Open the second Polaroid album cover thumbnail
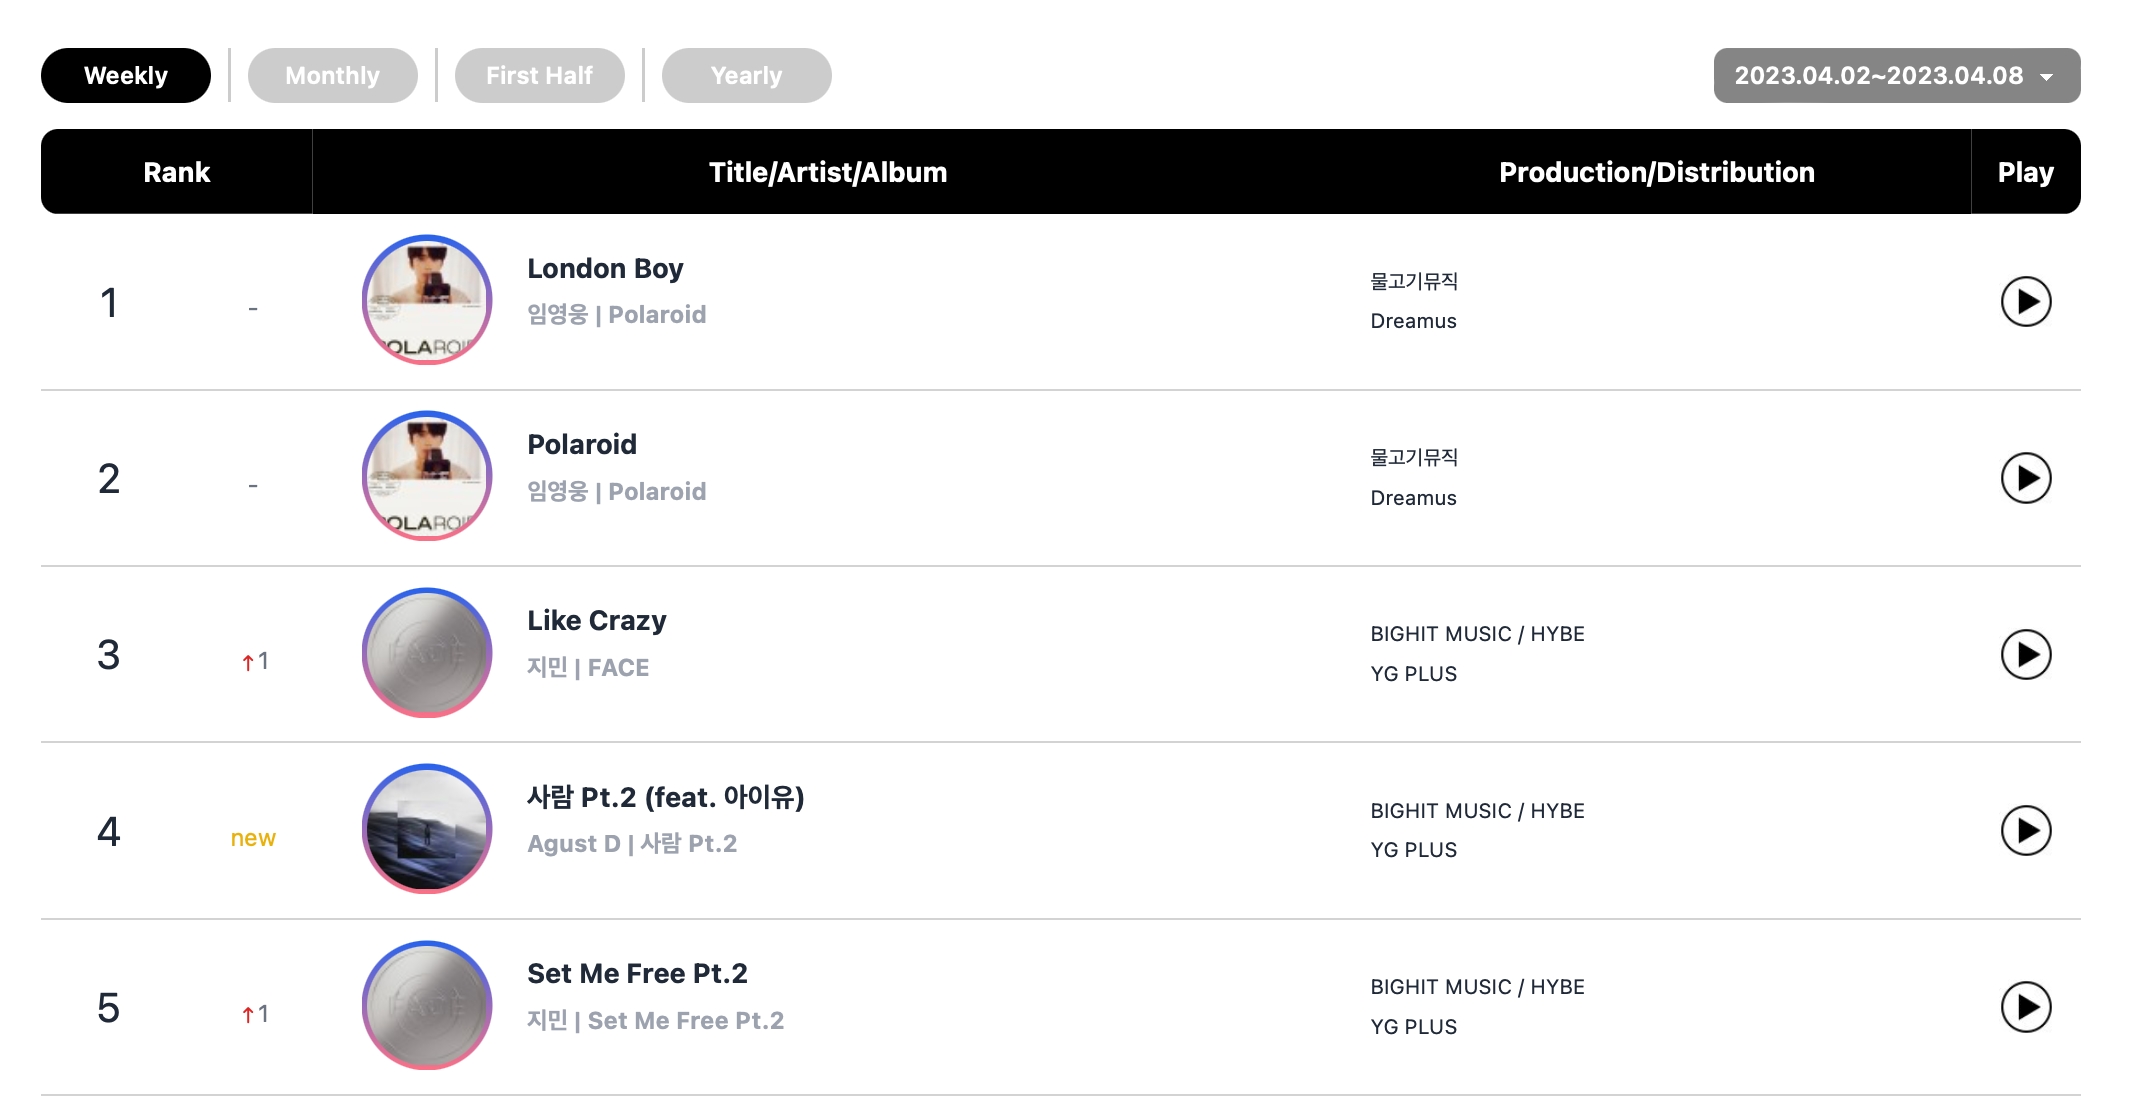The height and width of the screenshot is (1112, 2137). pyautogui.click(x=427, y=476)
